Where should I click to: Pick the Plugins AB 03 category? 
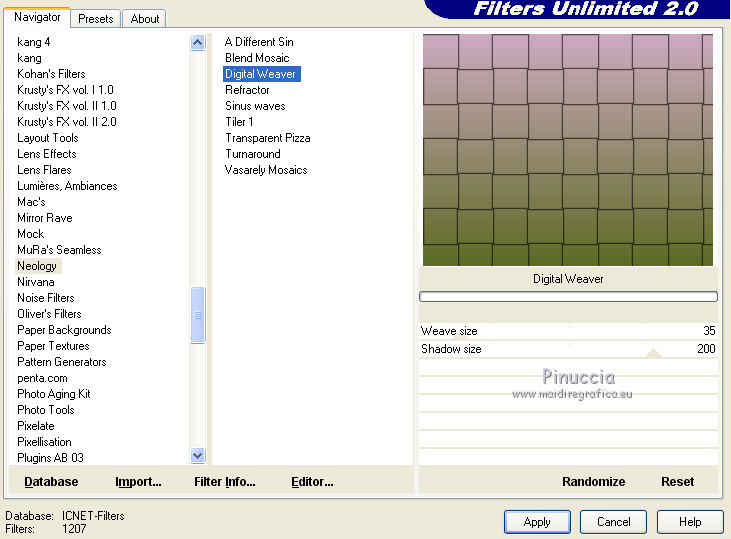pos(50,457)
